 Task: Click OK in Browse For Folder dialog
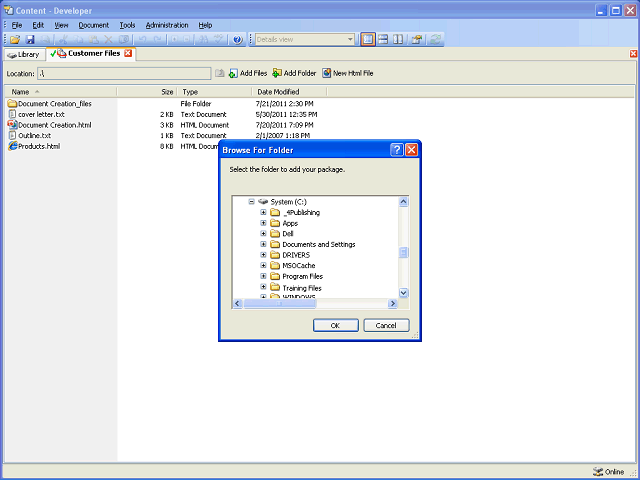click(x=336, y=325)
